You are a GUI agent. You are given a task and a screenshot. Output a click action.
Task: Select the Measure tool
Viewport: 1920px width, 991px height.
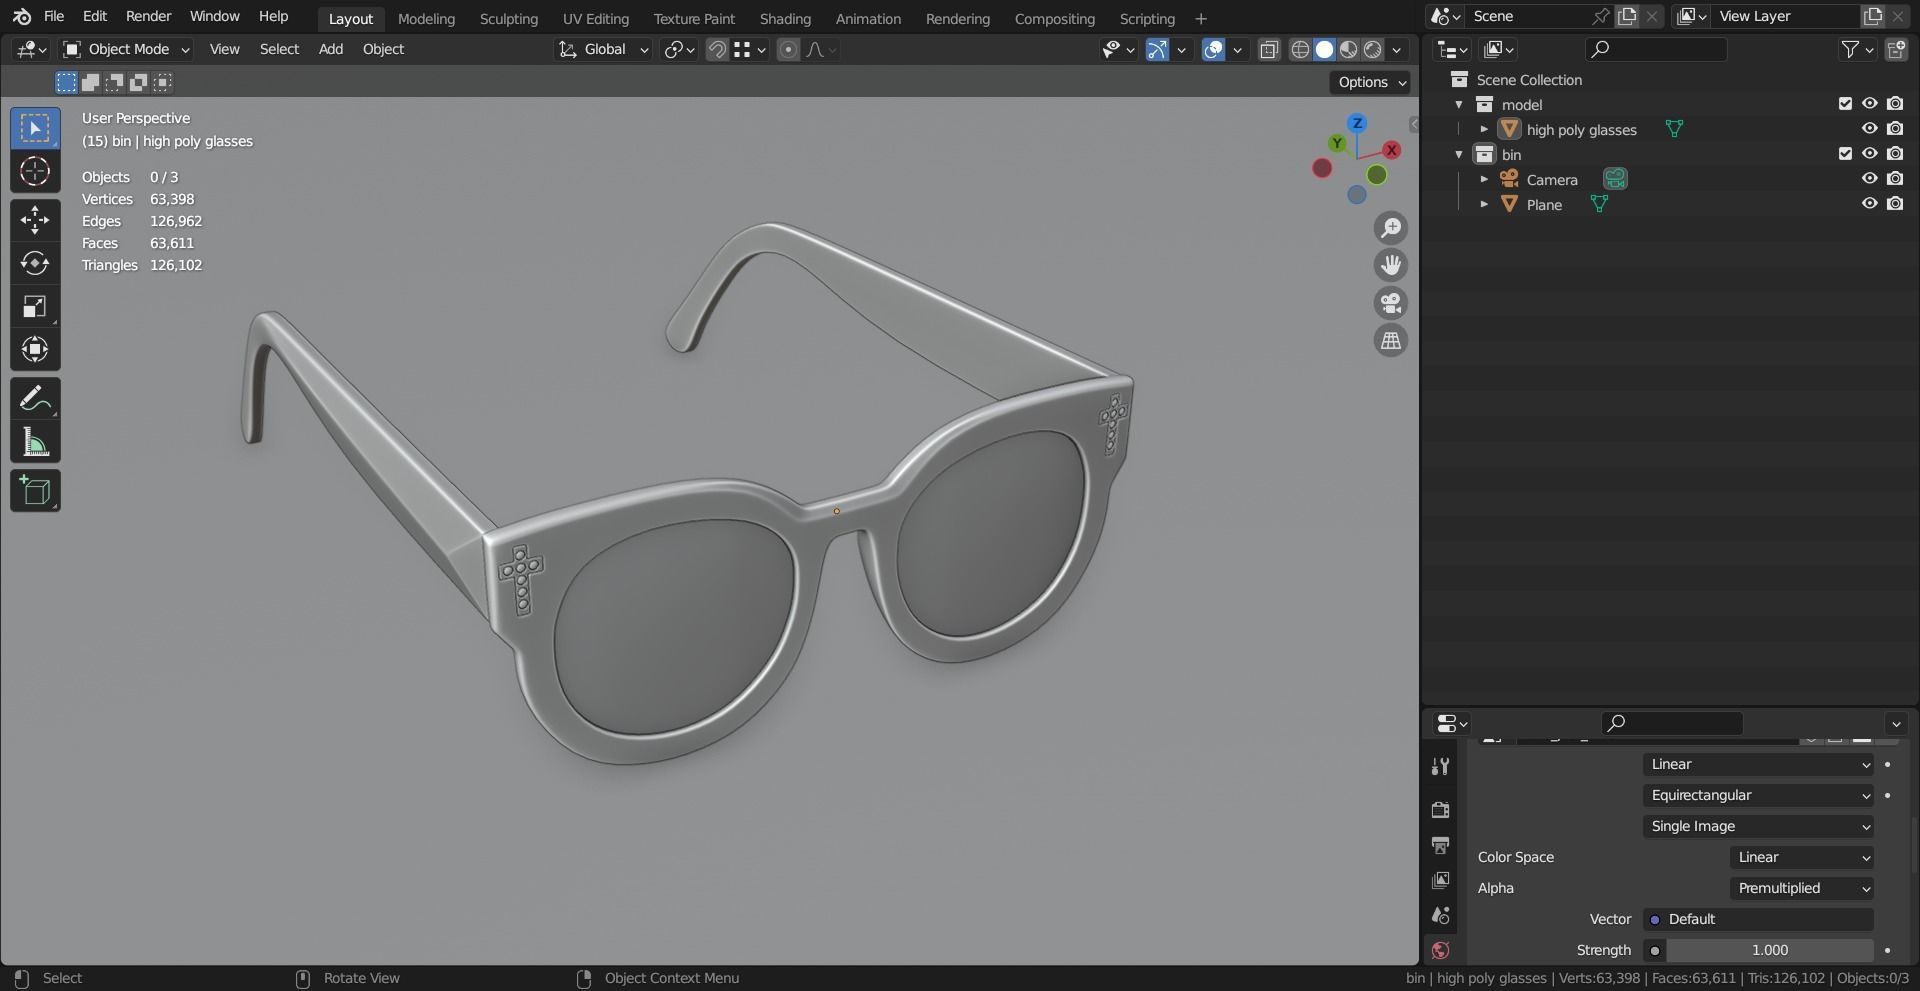point(35,442)
